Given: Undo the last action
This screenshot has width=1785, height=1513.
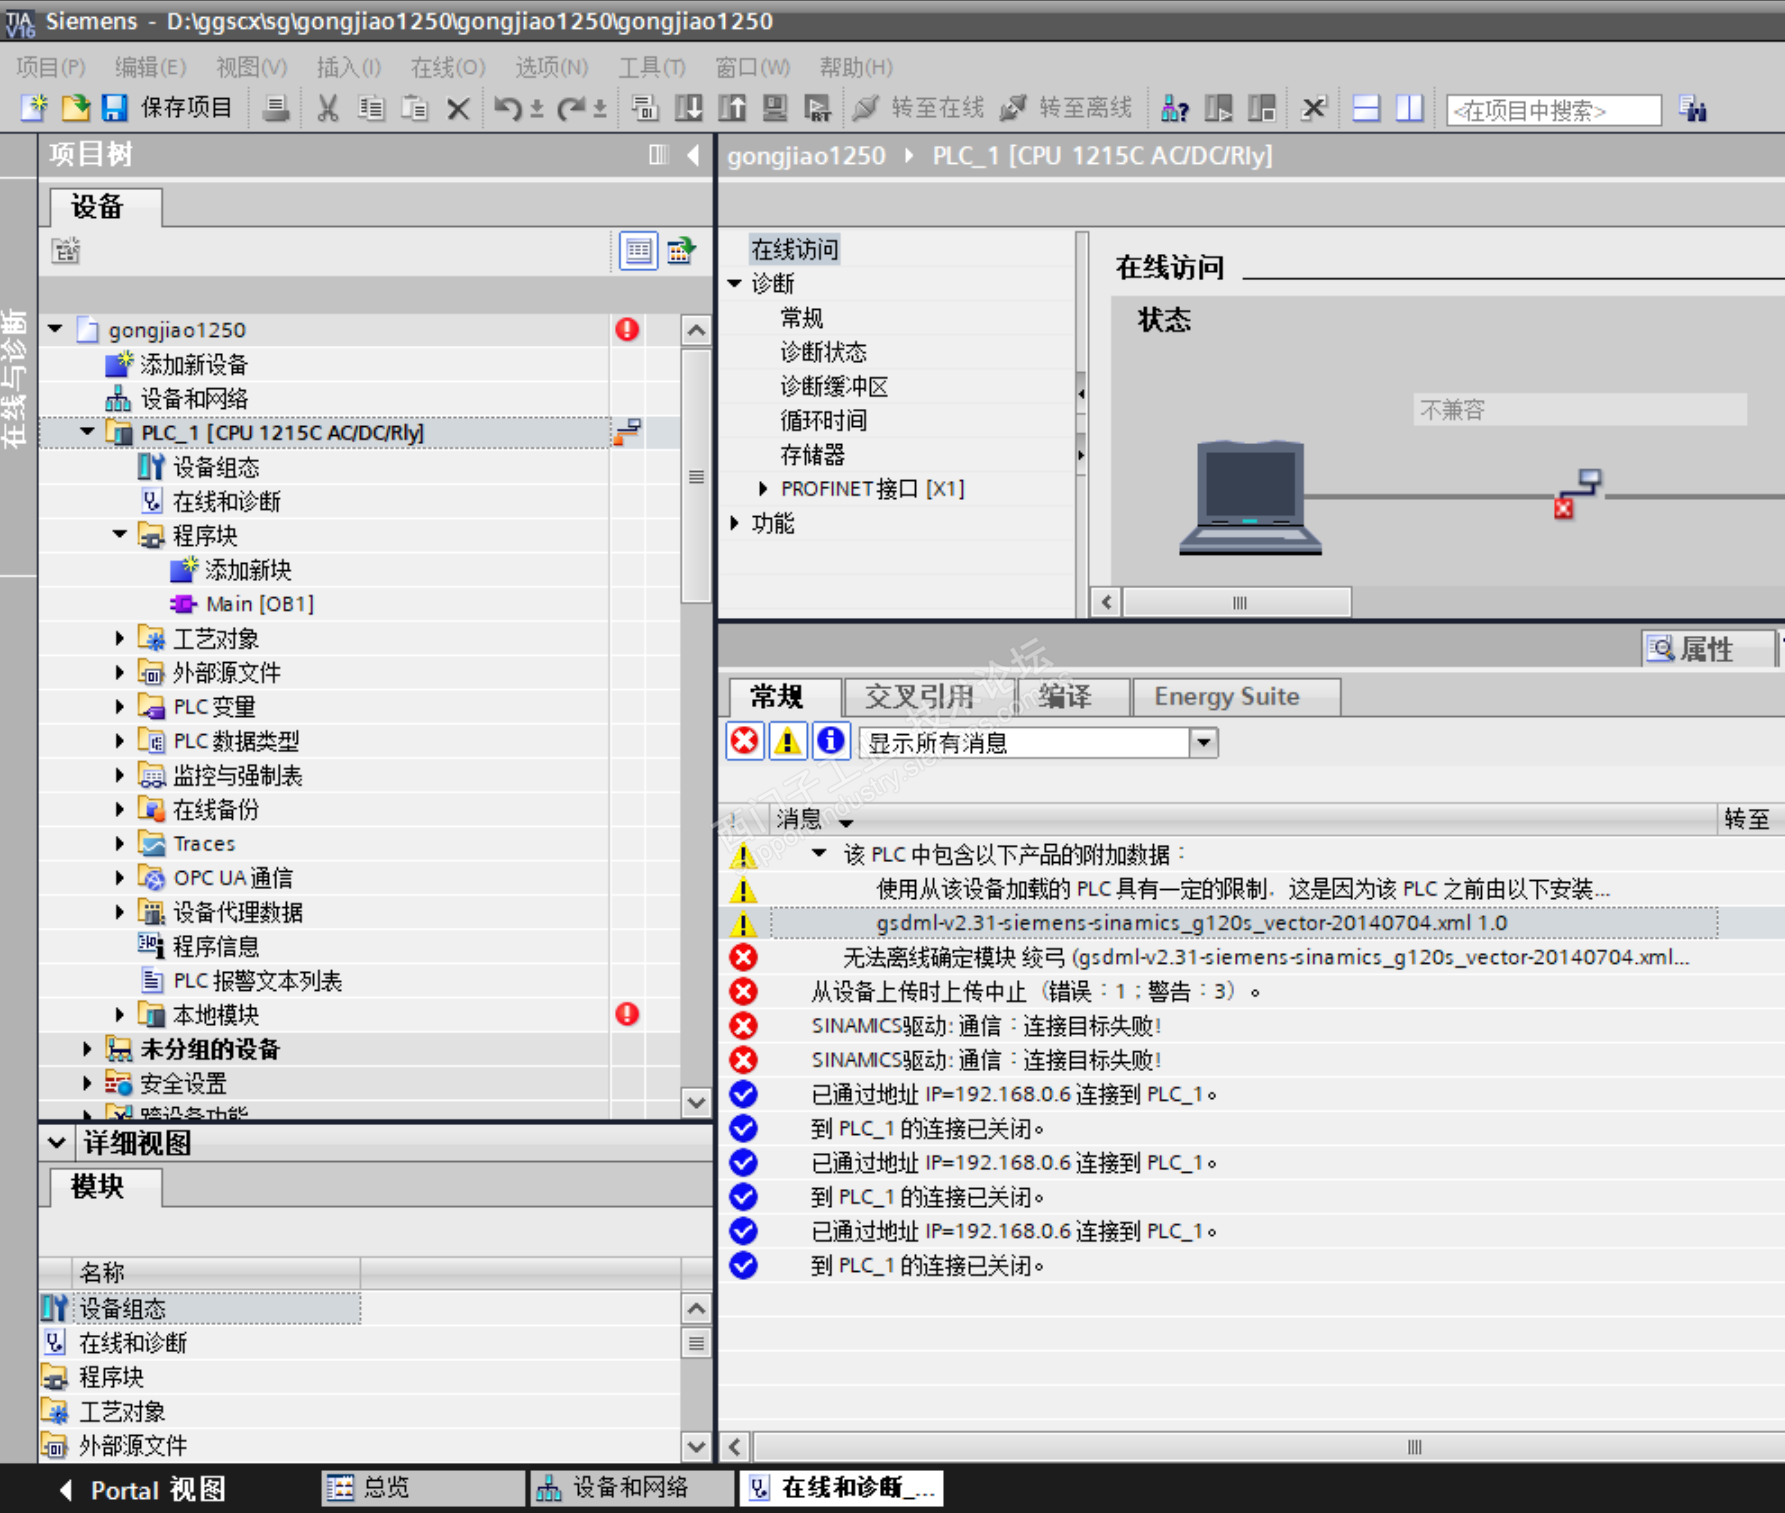Looking at the screenshot, I should [507, 108].
